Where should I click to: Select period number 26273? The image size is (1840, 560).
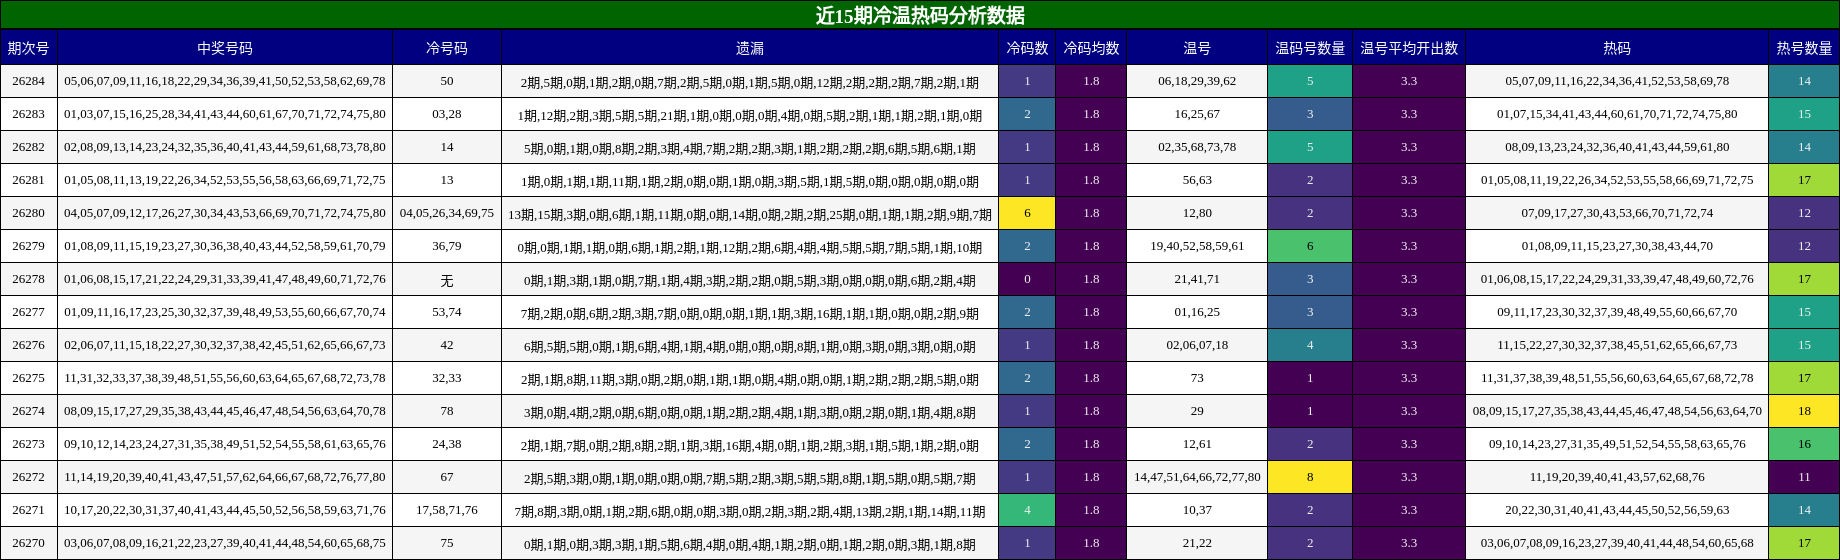28,444
